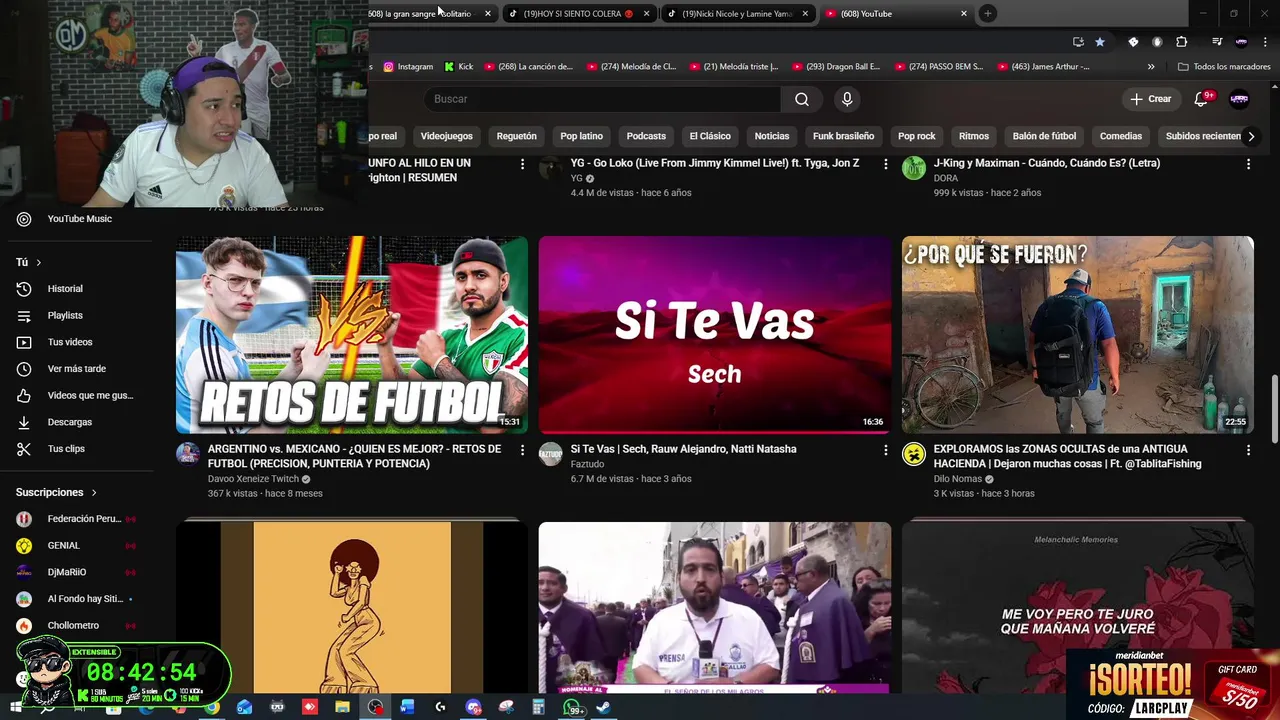Show hidden bookmarks with the double chevron
This screenshot has width=1280, height=720.
1151,67
